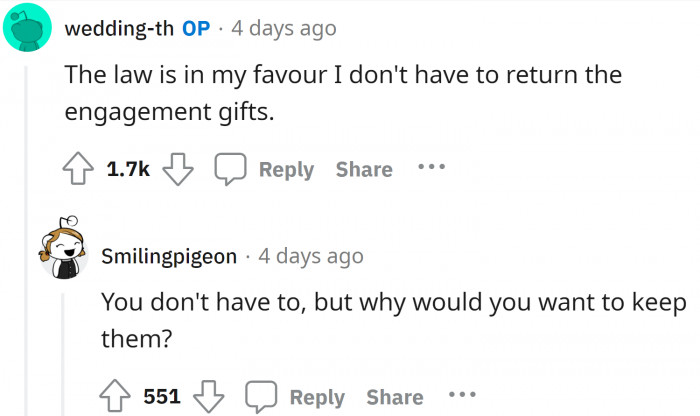Open Smilingpigeon user profile
This screenshot has height=416, width=700.
170,256
